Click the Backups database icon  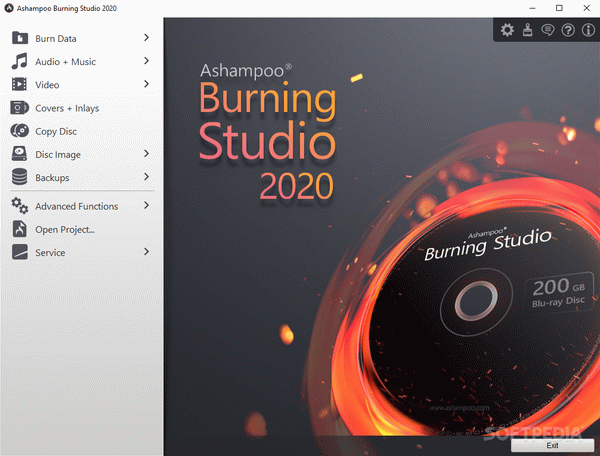pos(19,177)
